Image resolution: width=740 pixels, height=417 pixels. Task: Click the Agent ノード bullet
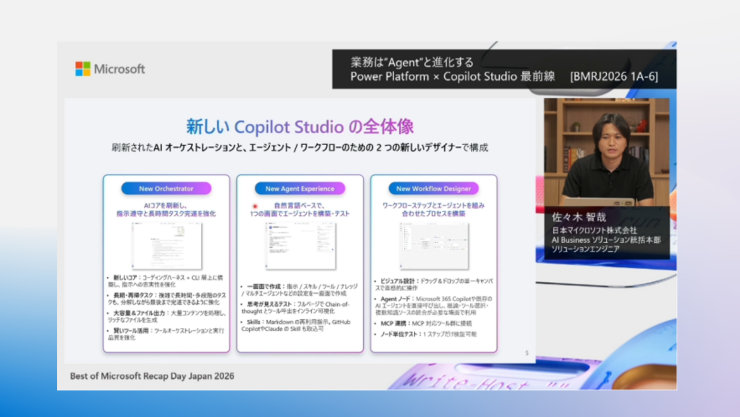[434, 305]
